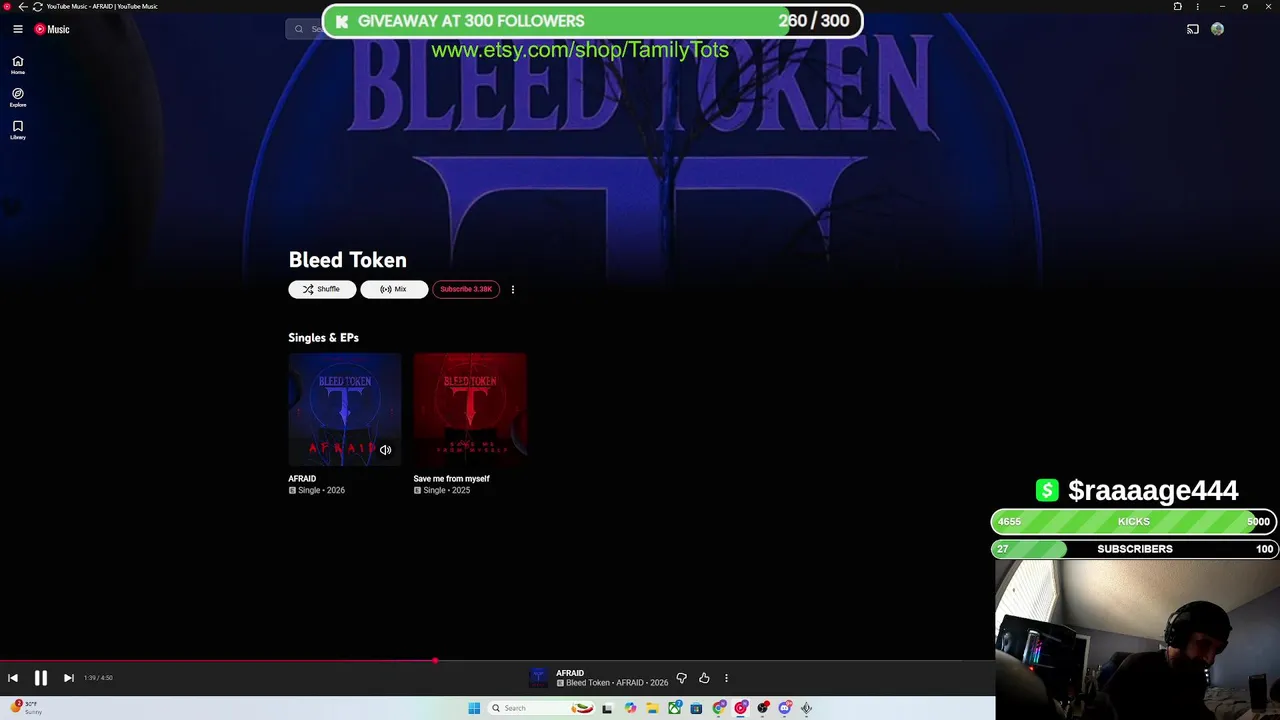
Task: Open the weather widget in taskbar
Action: pos(25,707)
